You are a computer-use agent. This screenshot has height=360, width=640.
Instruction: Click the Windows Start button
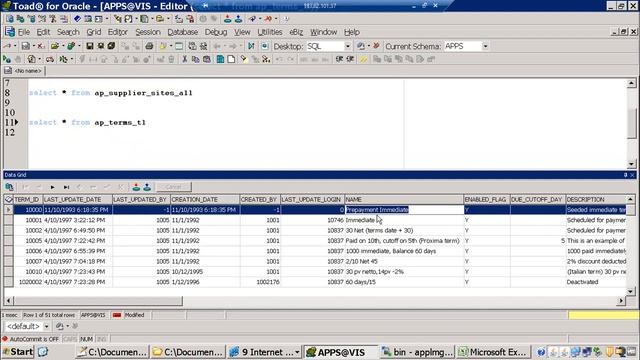tap(18, 352)
